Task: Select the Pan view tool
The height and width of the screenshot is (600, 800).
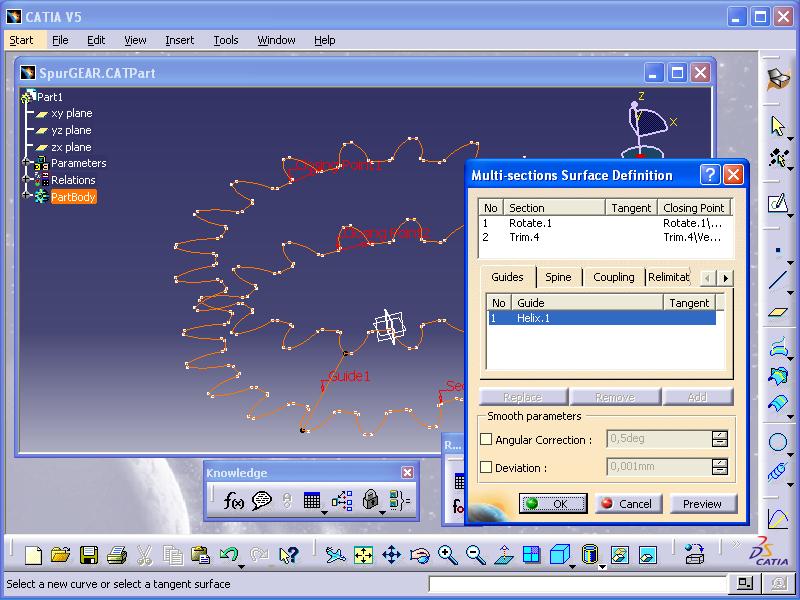Action: [x=391, y=554]
